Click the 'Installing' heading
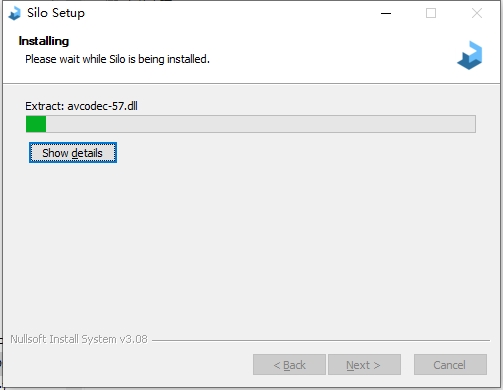503x390 pixels. (x=44, y=41)
